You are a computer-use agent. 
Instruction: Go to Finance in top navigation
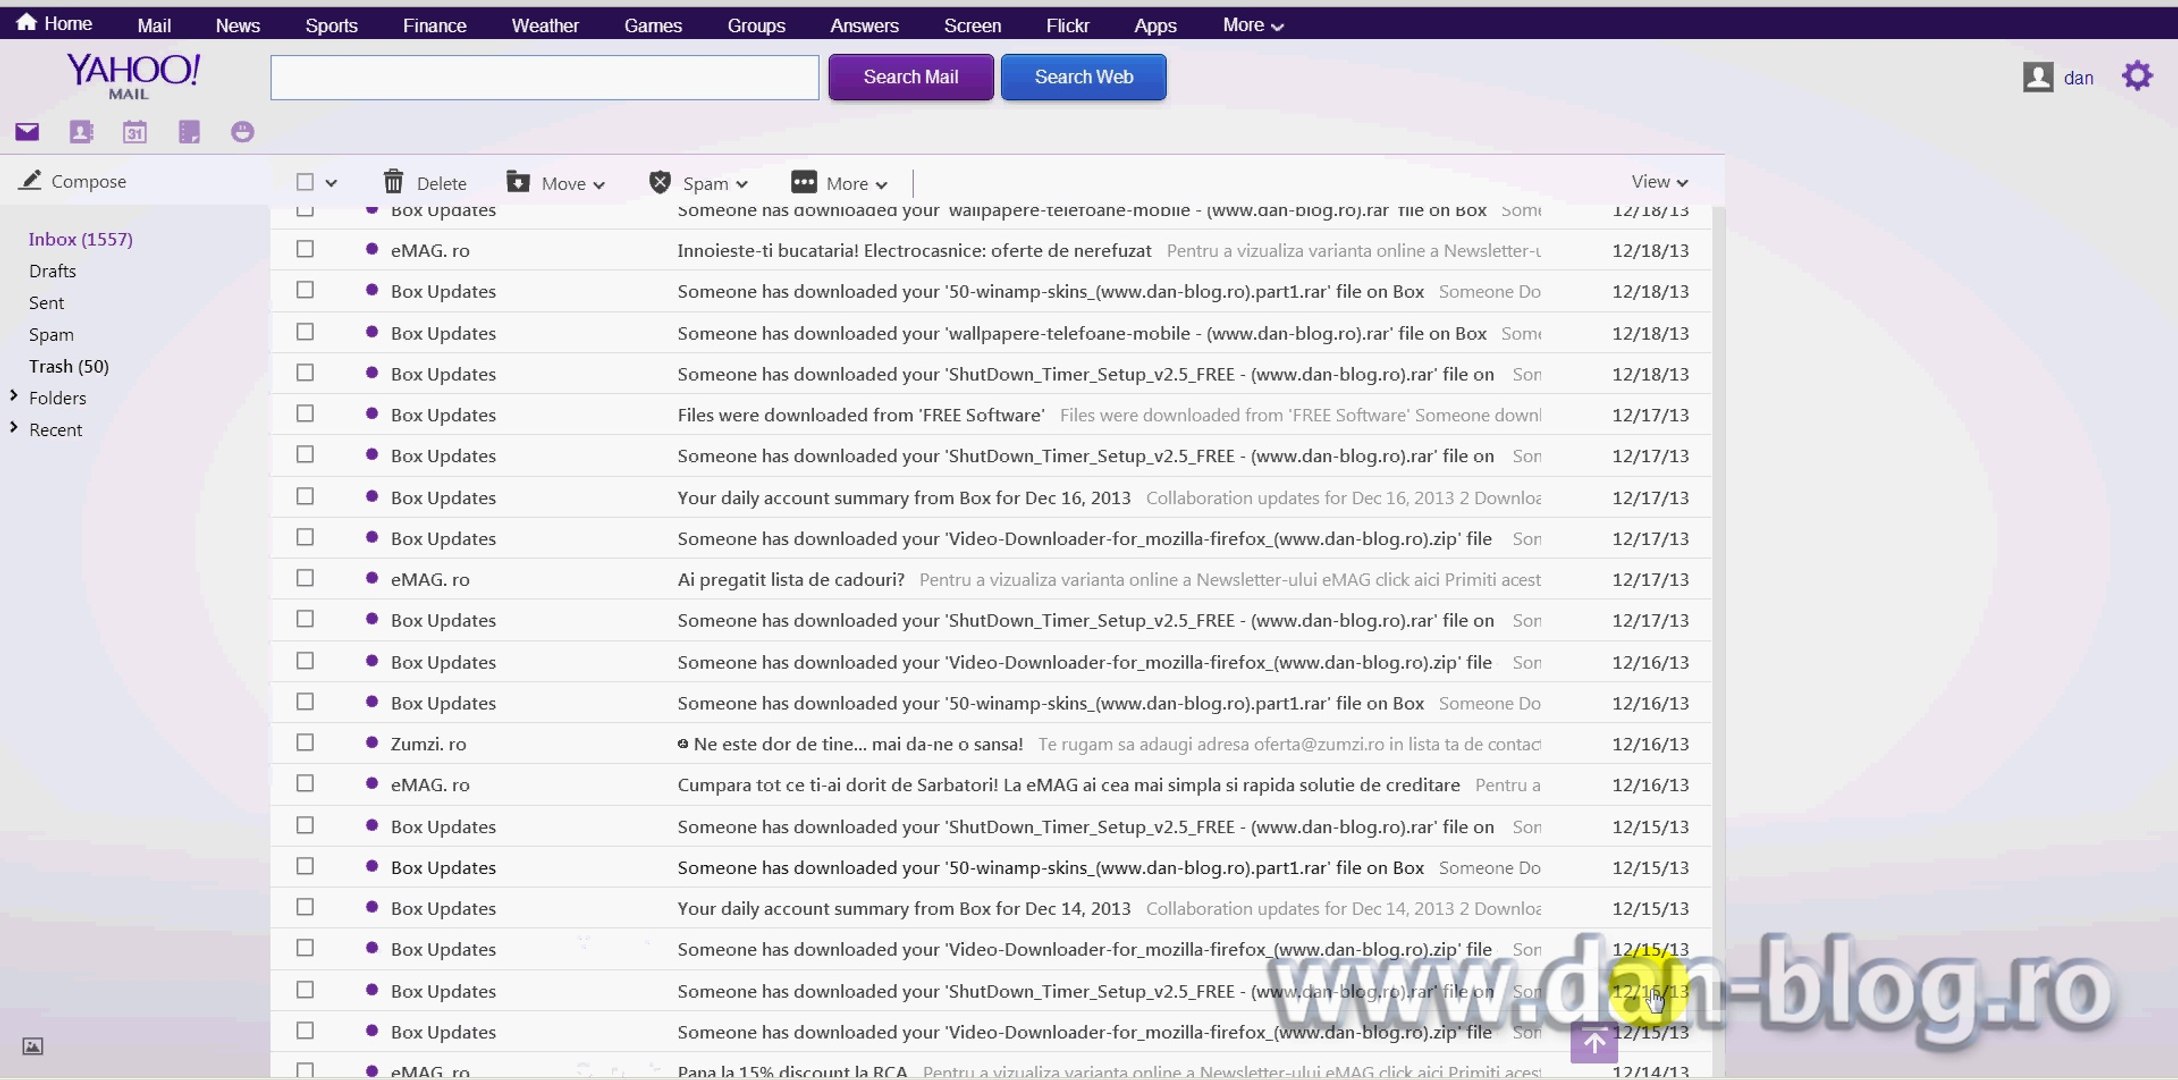[x=434, y=25]
